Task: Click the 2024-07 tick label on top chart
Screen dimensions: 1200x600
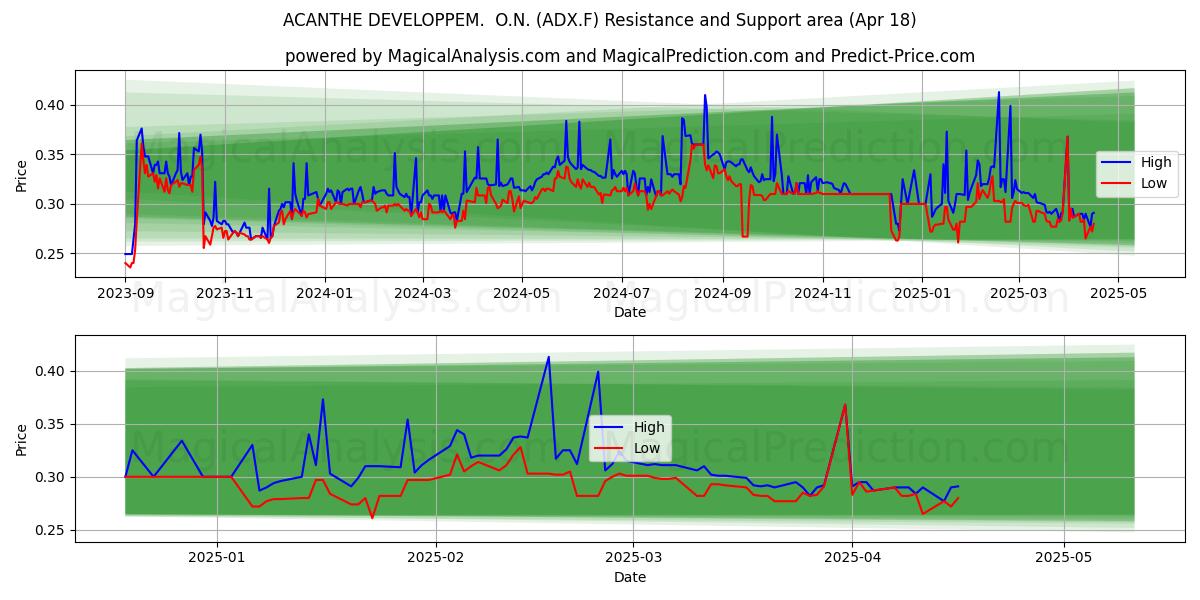Action: click(622, 294)
